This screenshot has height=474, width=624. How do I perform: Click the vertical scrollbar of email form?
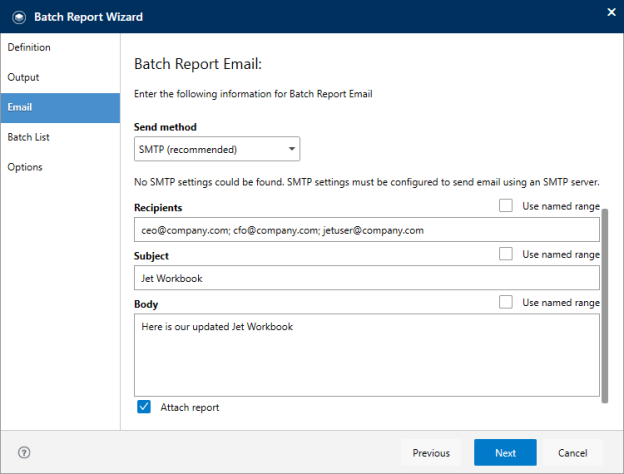pos(604,306)
